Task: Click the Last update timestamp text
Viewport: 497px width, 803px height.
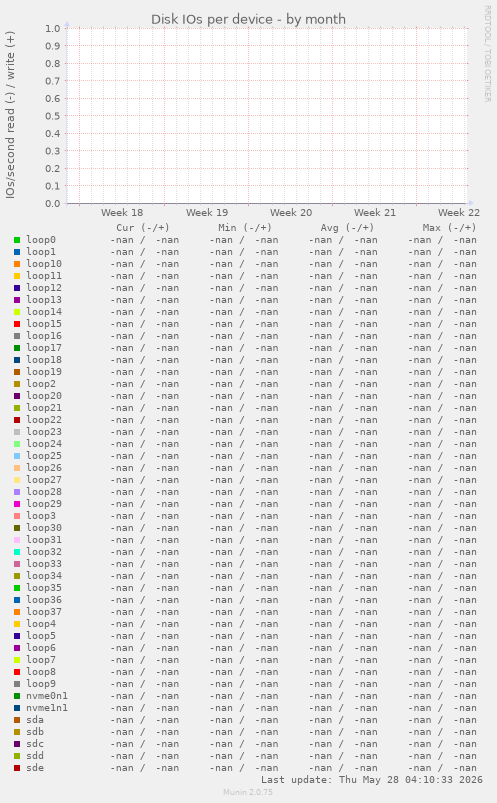Action: tap(372, 780)
